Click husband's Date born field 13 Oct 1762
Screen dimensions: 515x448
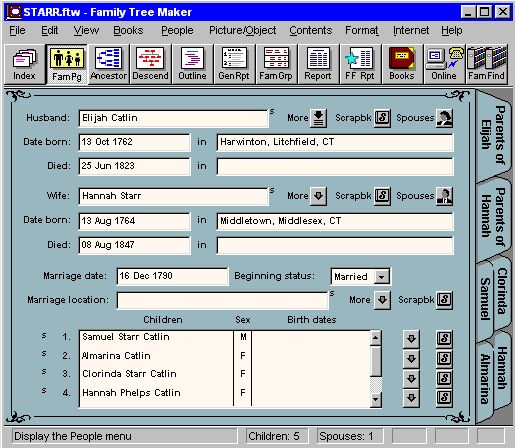(134, 142)
